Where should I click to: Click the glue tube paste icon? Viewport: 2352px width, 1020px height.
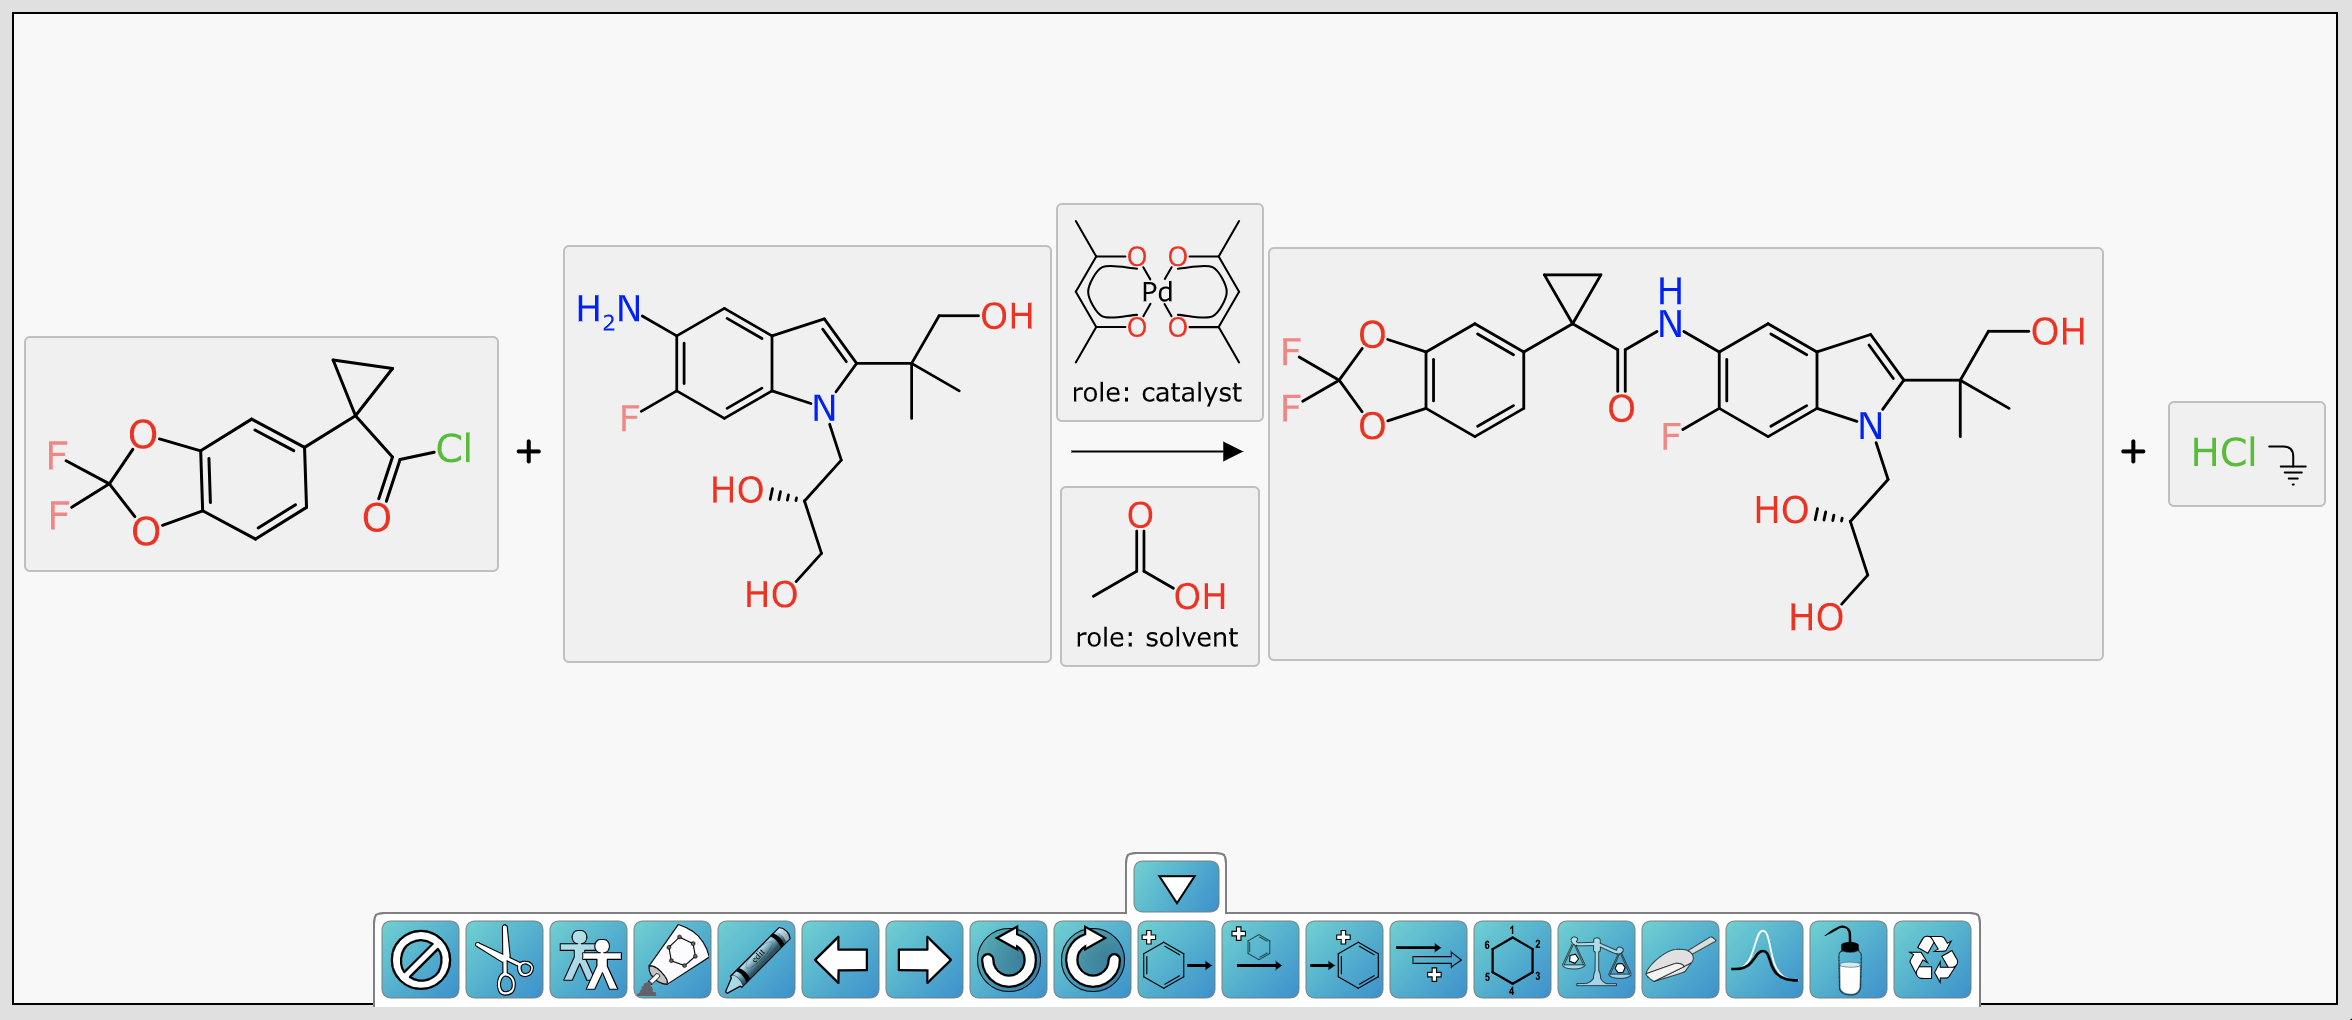(672, 960)
